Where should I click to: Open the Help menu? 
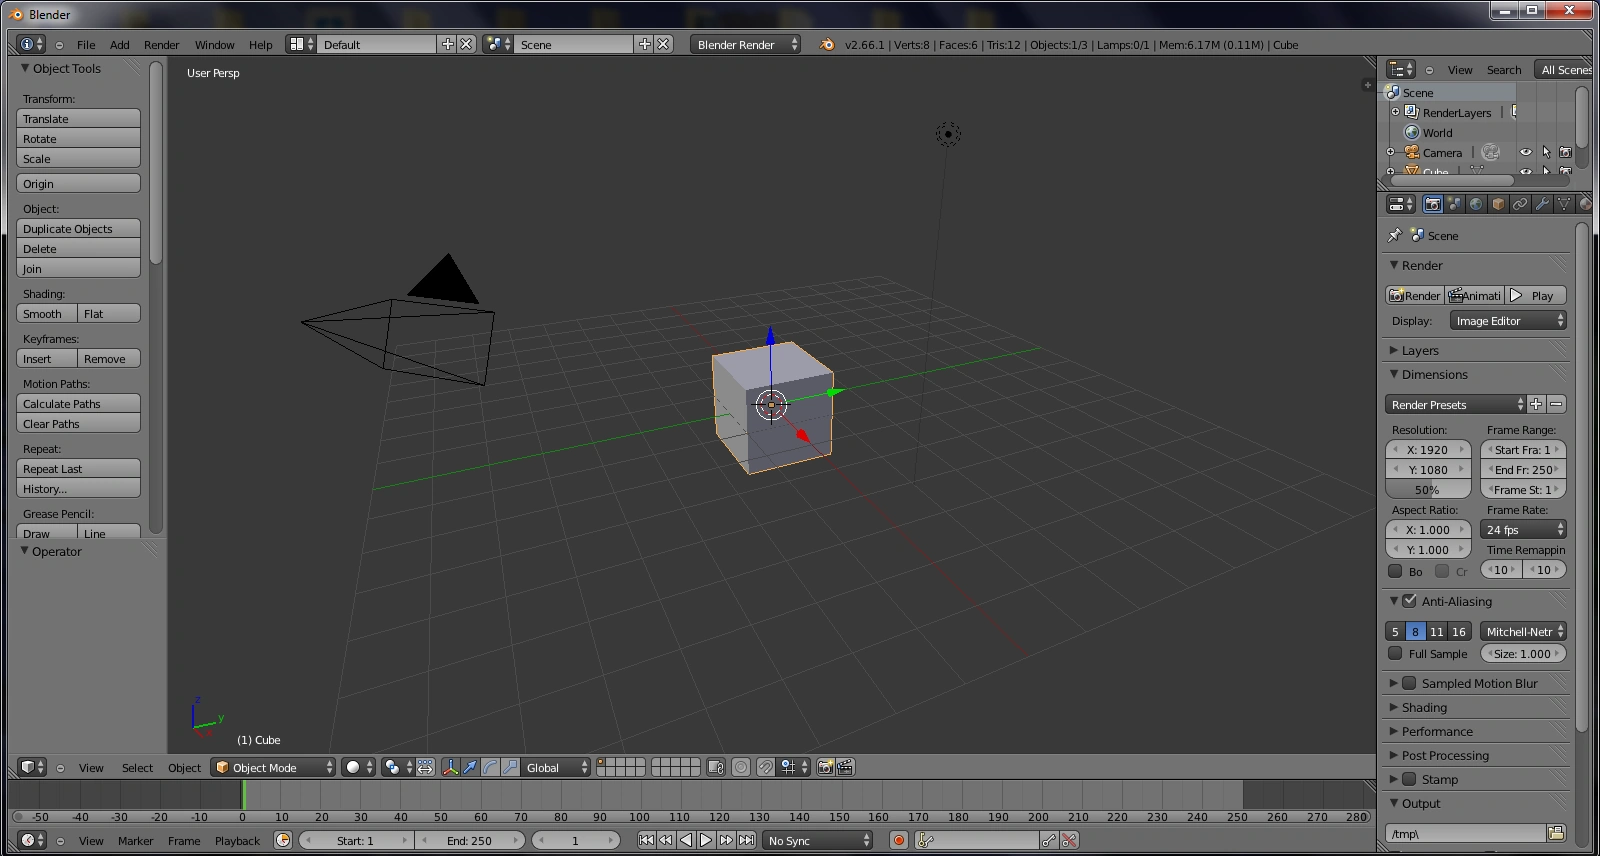[260, 44]
